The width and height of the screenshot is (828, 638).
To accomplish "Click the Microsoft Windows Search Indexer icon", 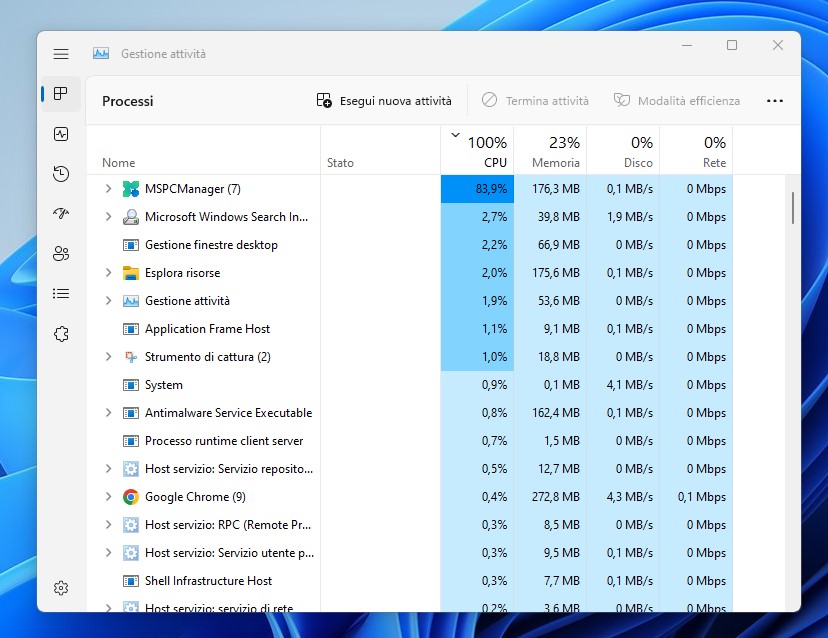I will click(x=130, y=217).
